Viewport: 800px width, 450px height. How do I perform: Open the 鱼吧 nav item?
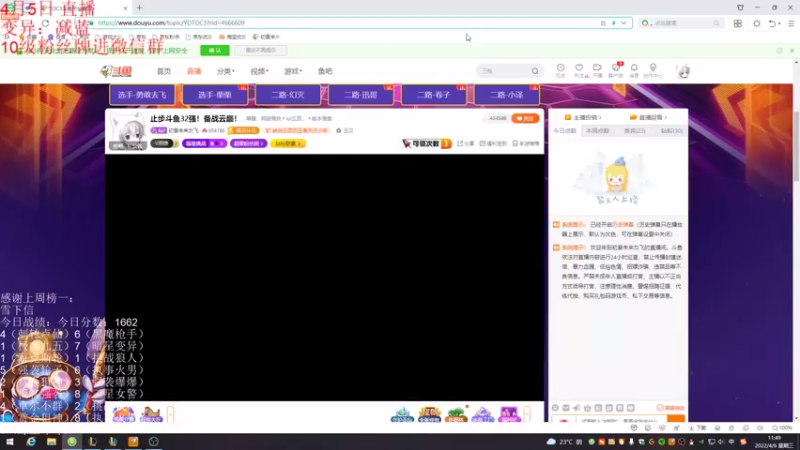pyautogui.click(x=325, y=71)
